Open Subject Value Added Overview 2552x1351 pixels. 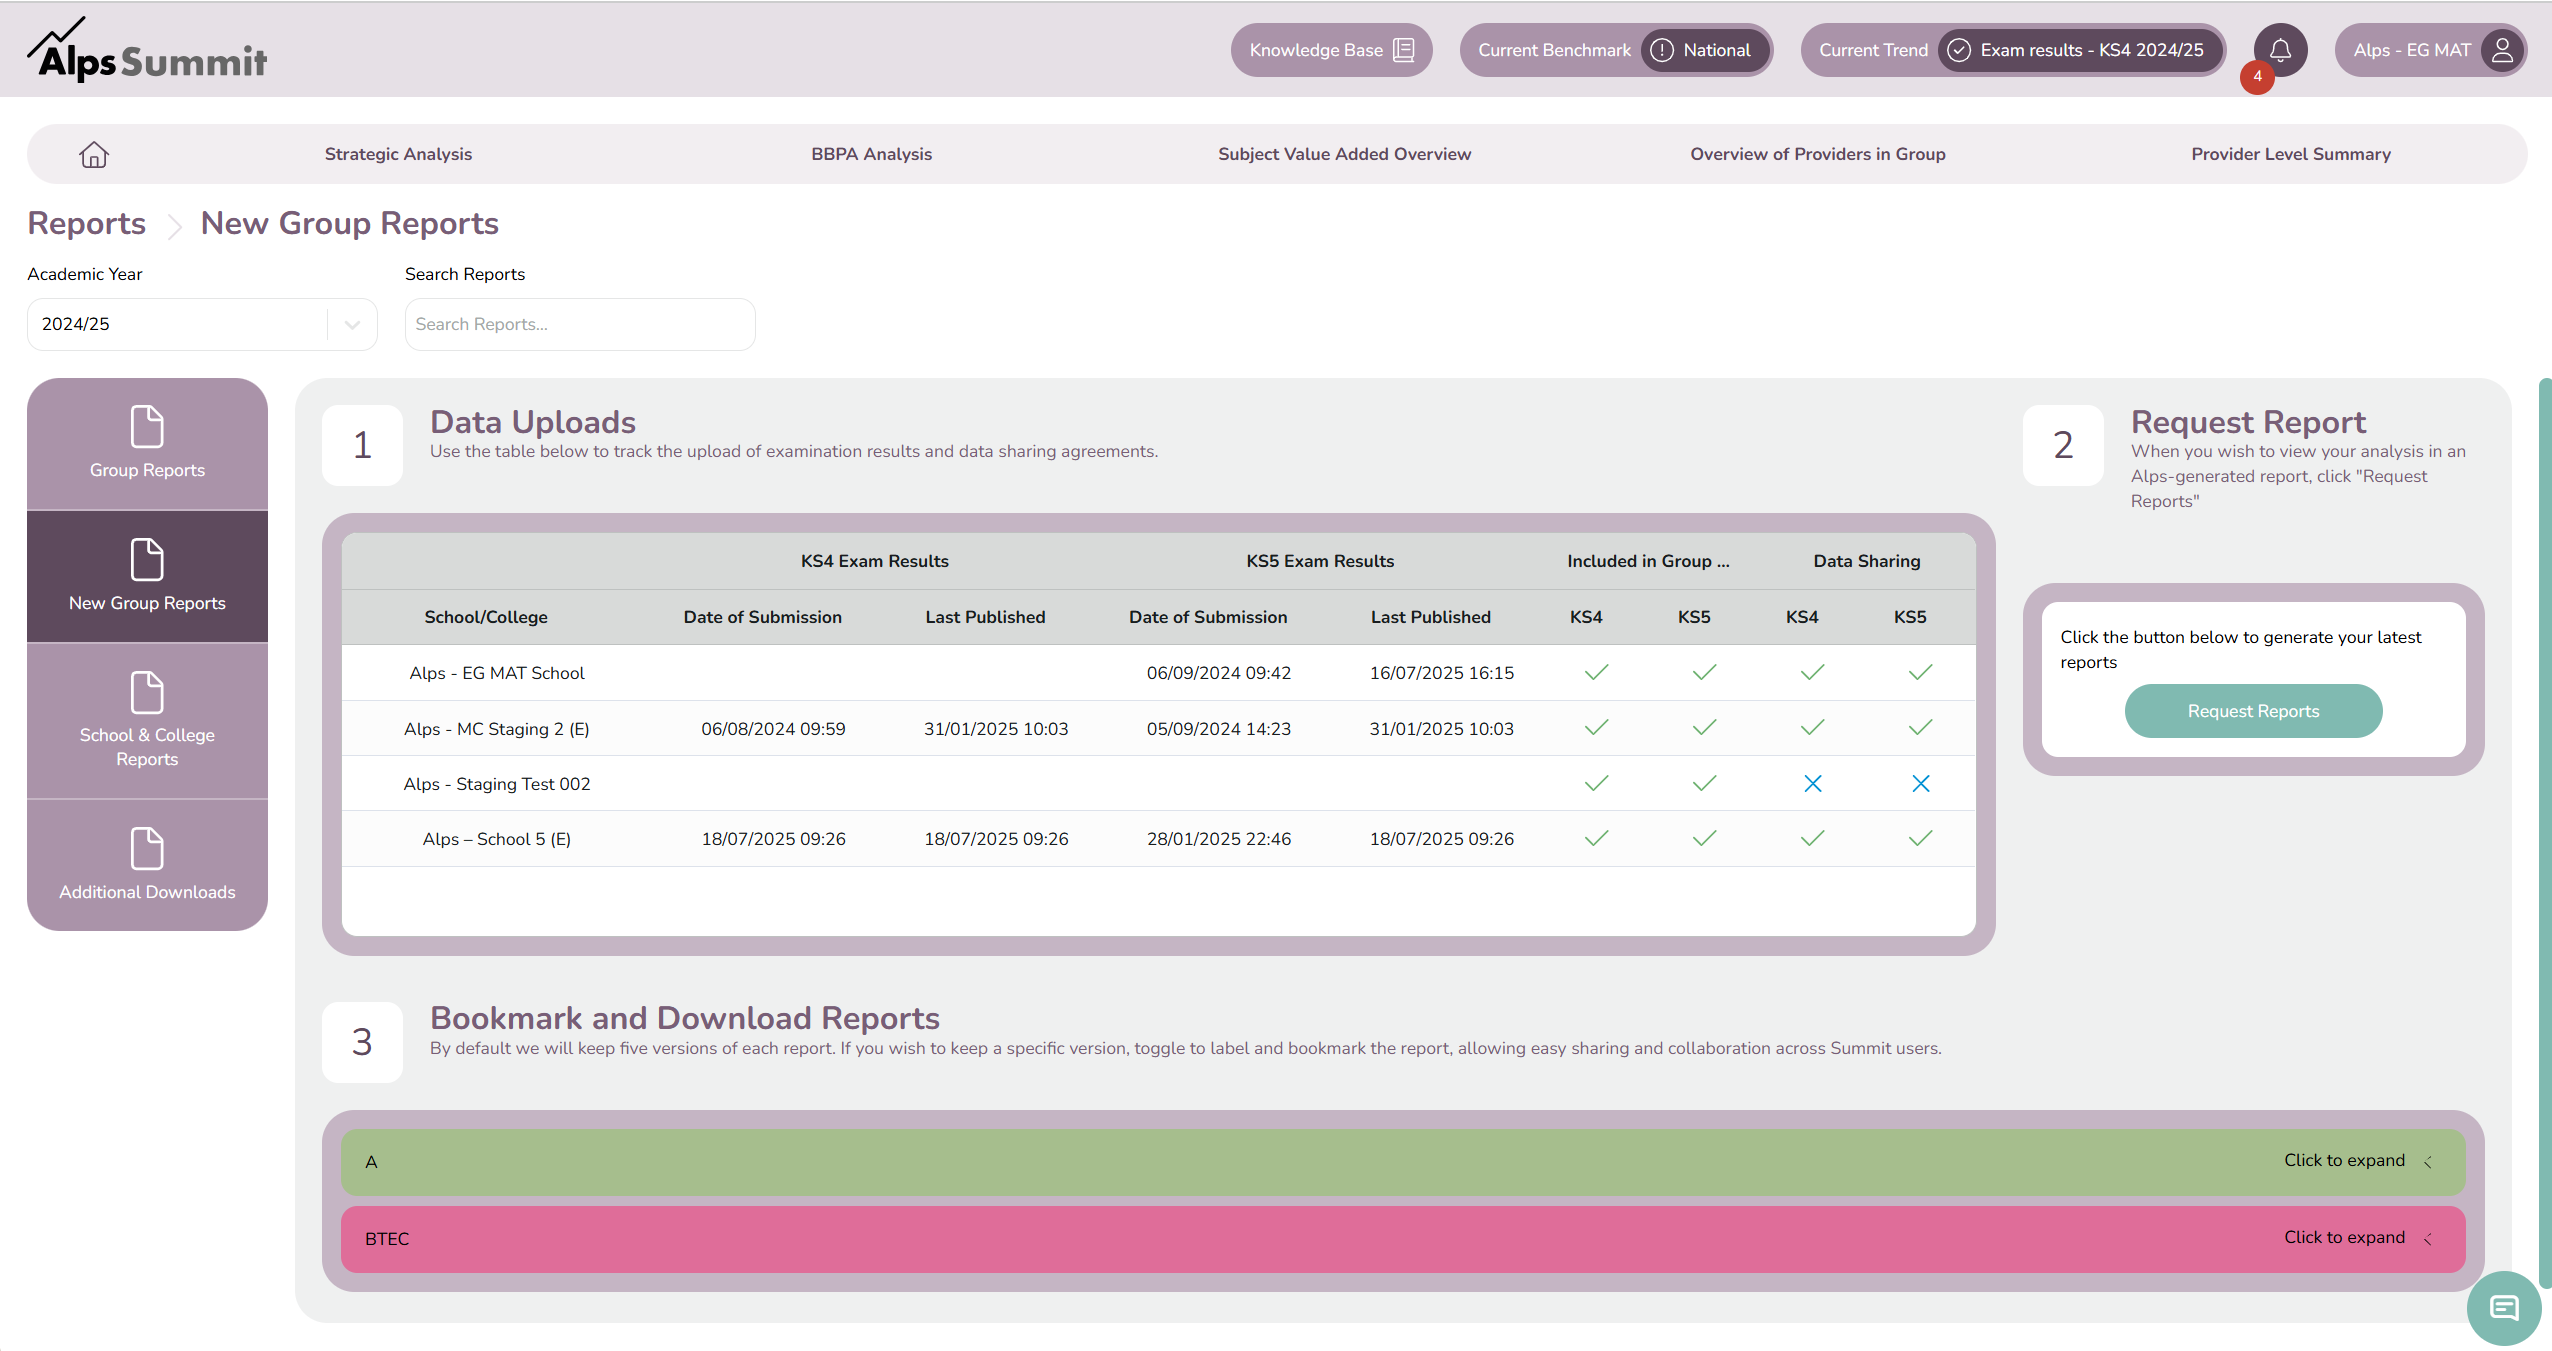1344,154
